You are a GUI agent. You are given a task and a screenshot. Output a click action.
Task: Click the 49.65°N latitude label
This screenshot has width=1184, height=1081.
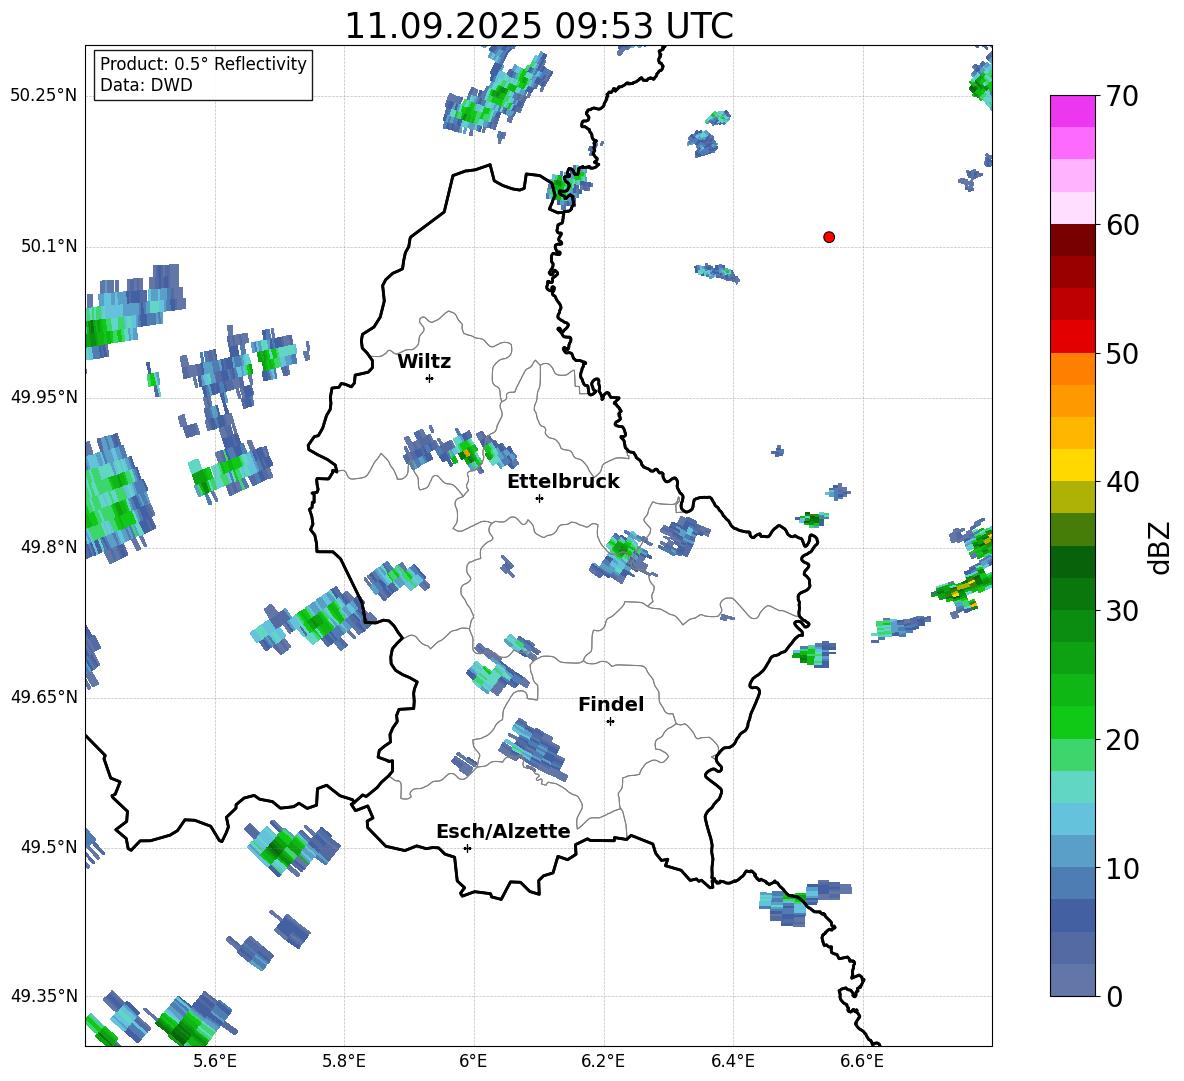[x=43, y=697]
